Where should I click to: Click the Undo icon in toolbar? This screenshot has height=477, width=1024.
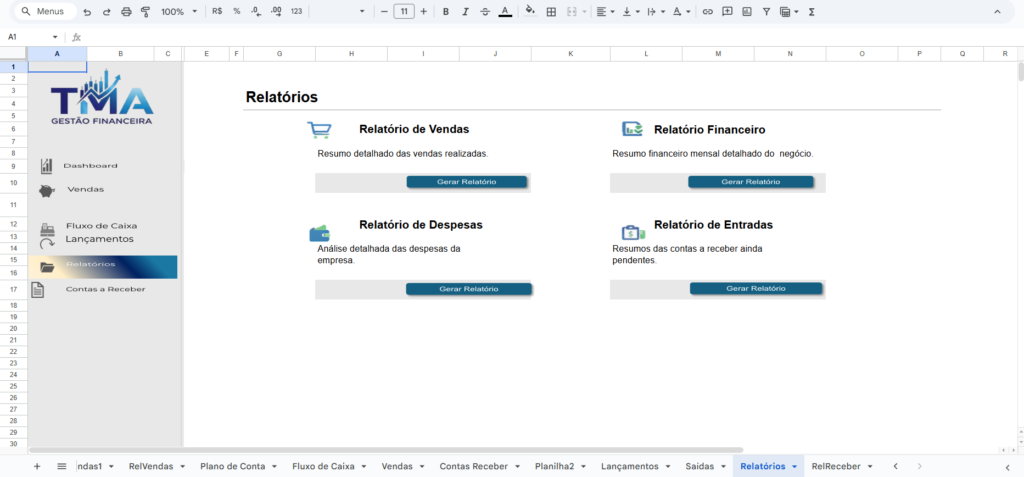(87, 12)
